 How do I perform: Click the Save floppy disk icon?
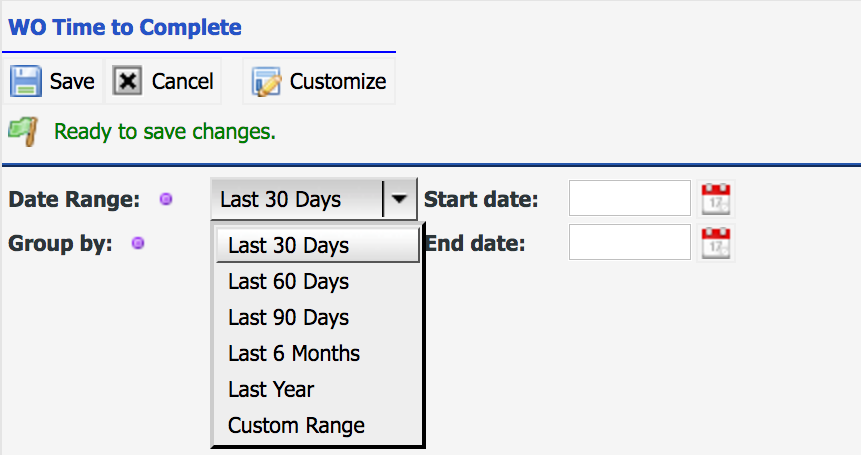25,81
